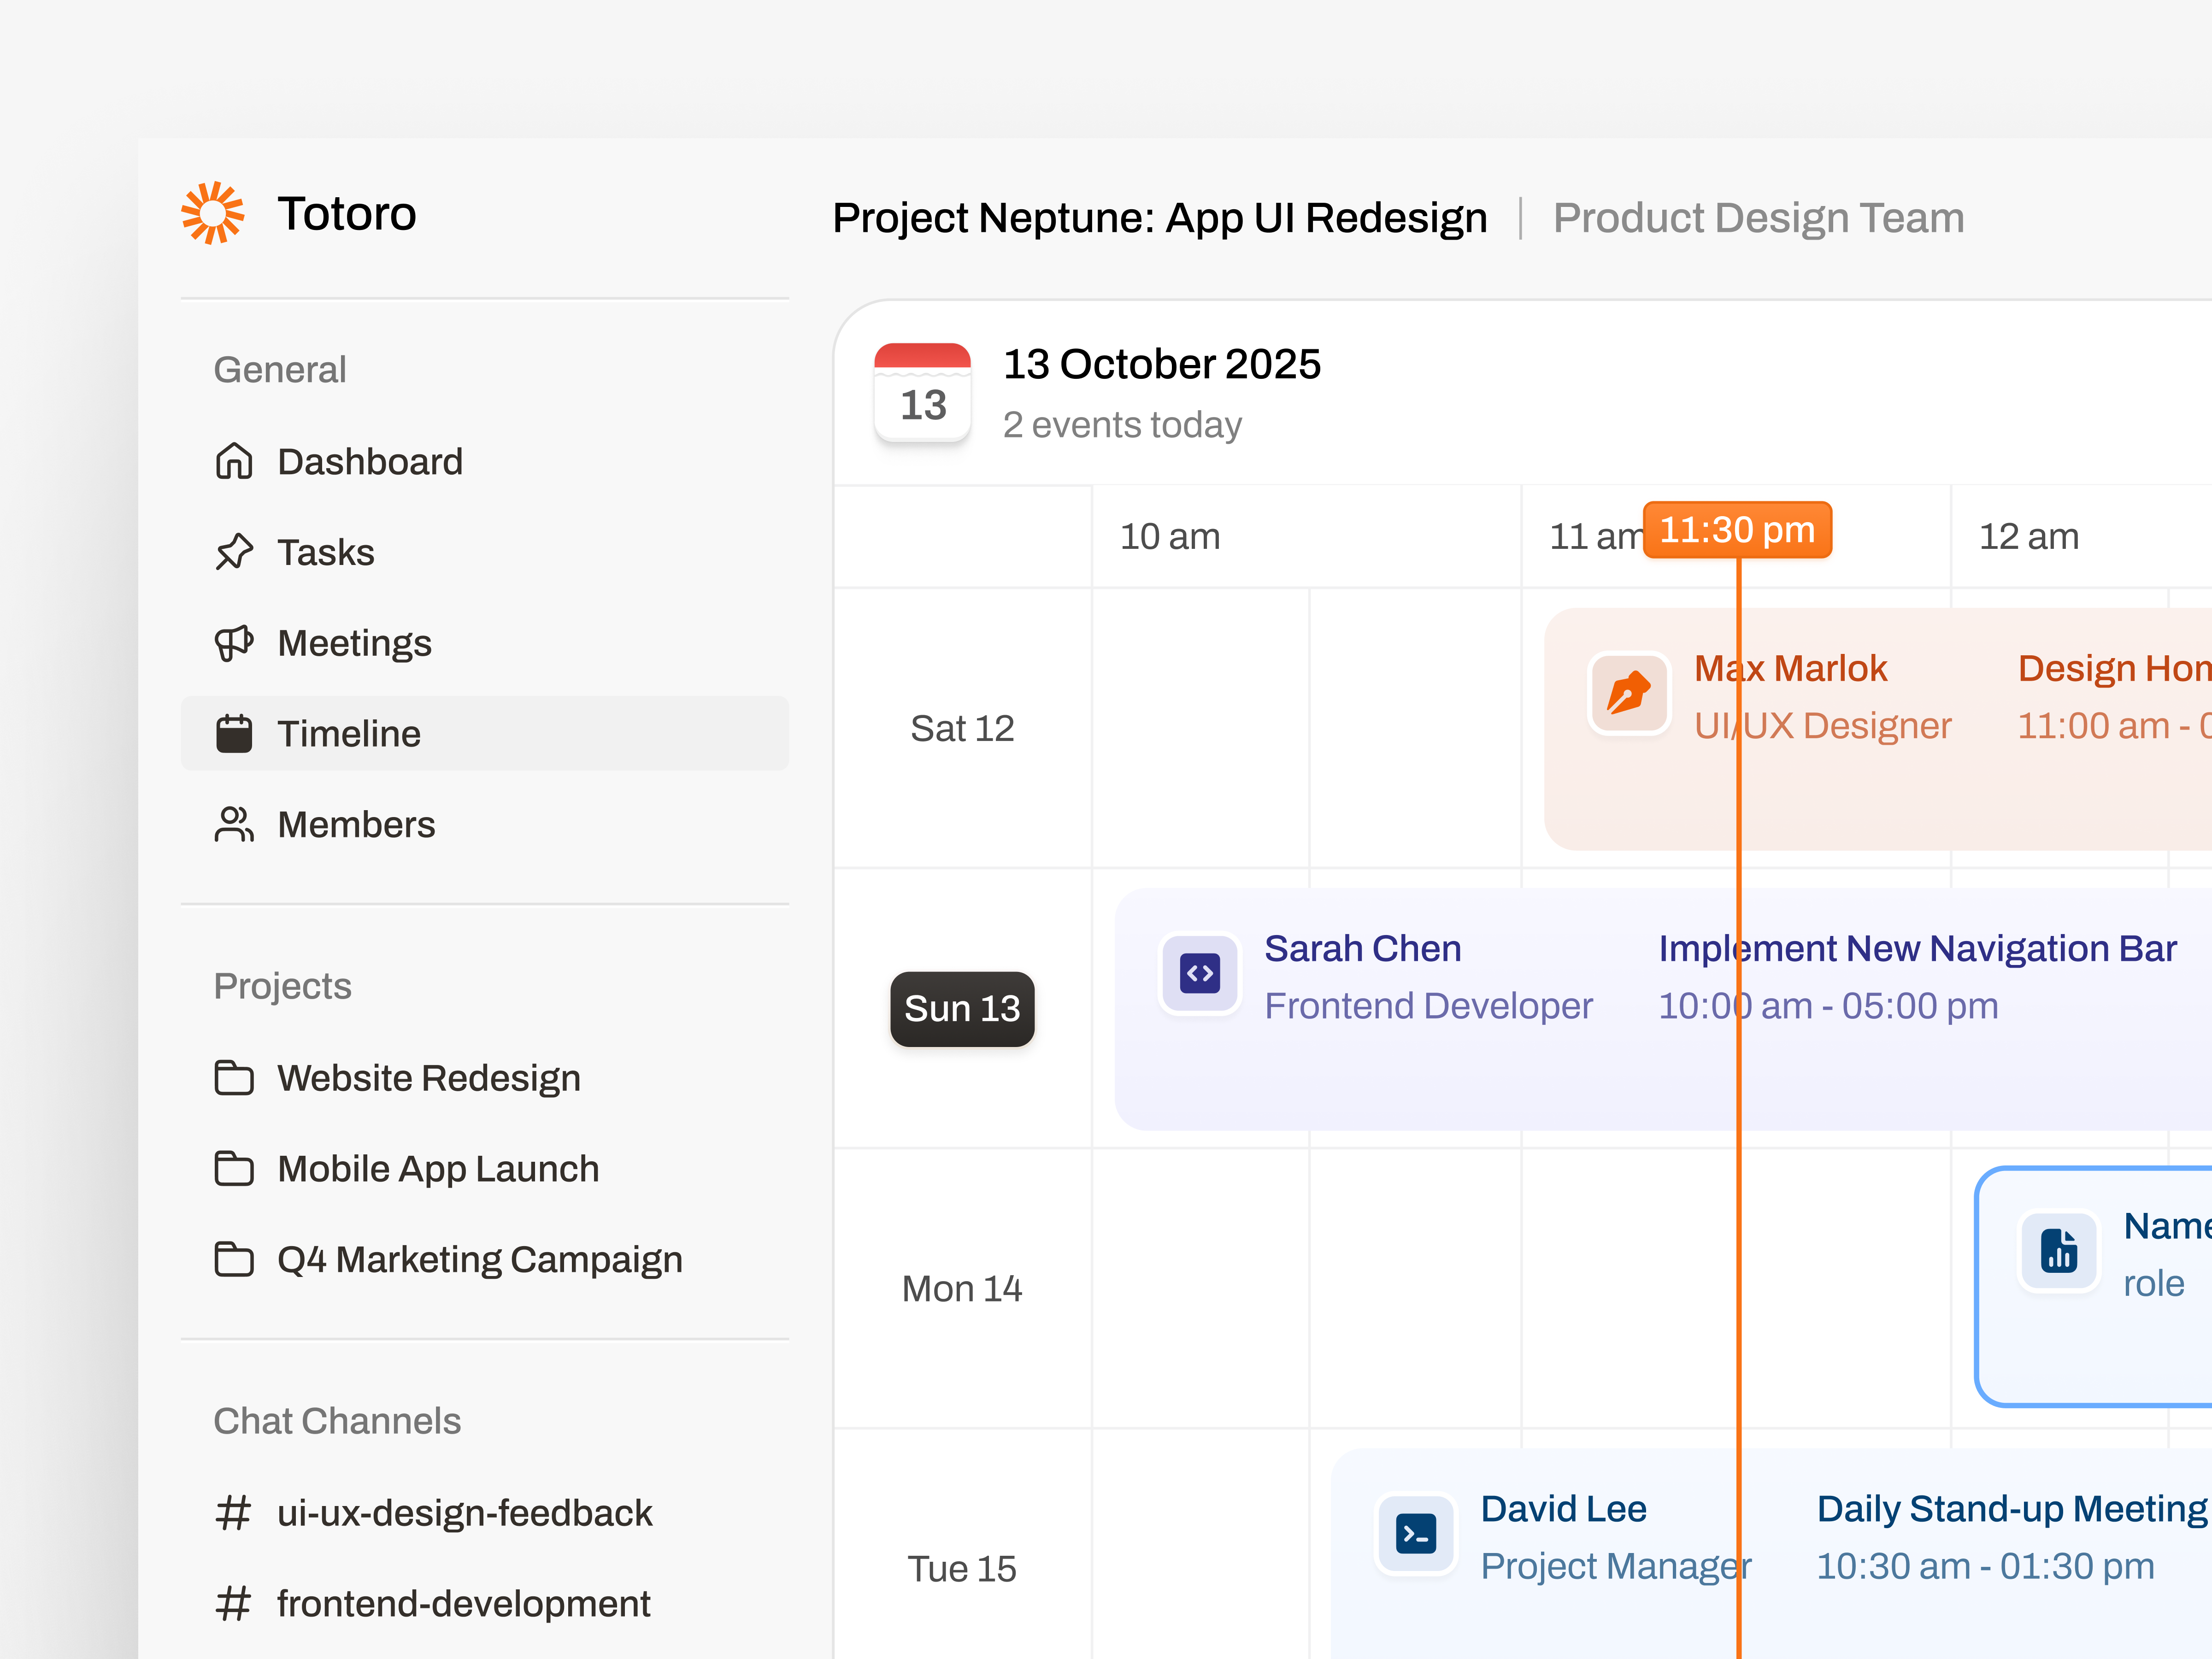Click the Totoro sunburst logo icon

click(x=212, y=213)
